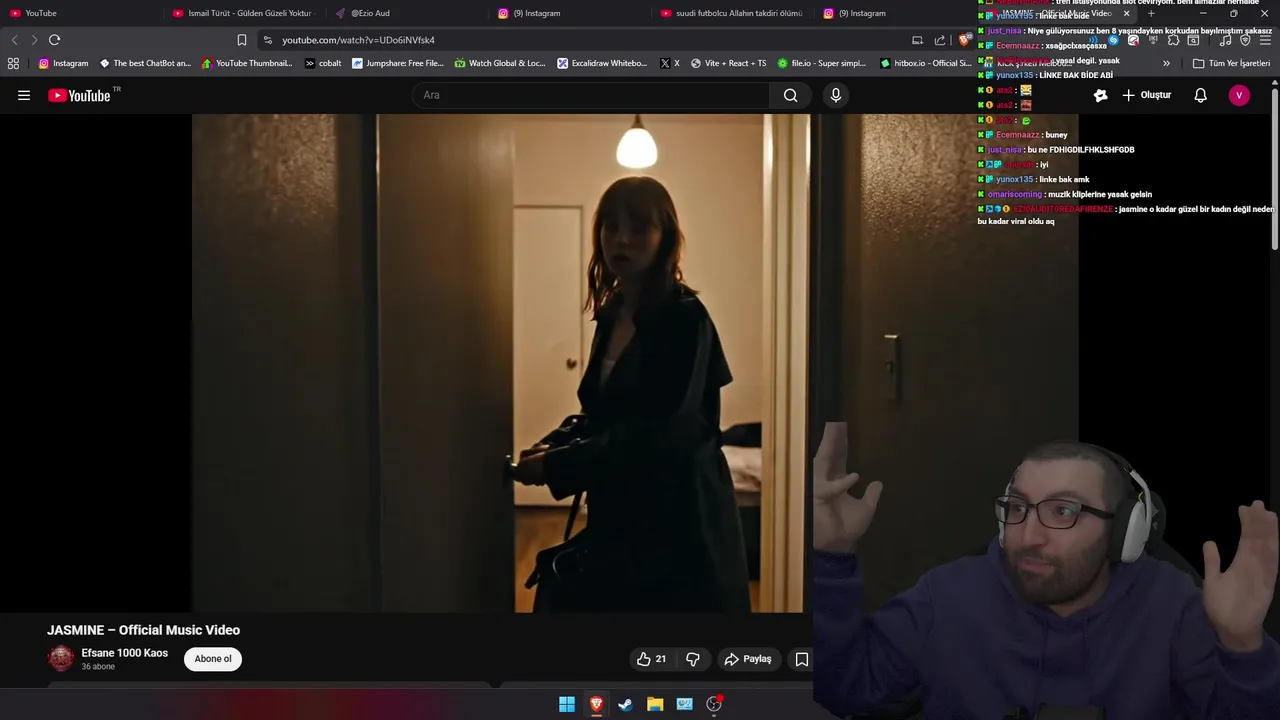Open browser extensions puzzle icon
Screen dimensions: 1280x720
[1173, 40]
